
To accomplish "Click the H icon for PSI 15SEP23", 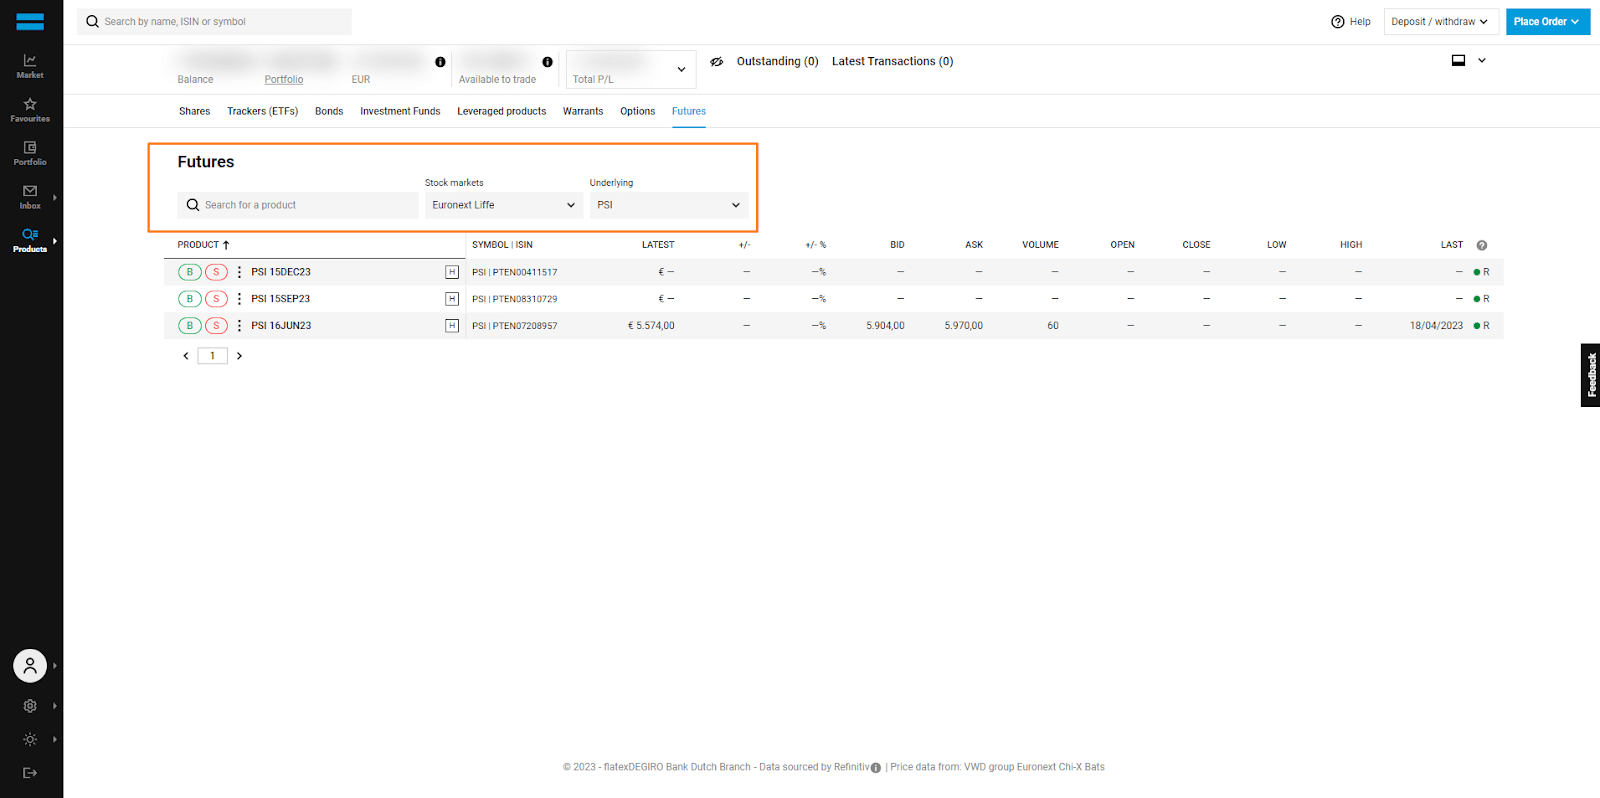I will tap(452, 299).
